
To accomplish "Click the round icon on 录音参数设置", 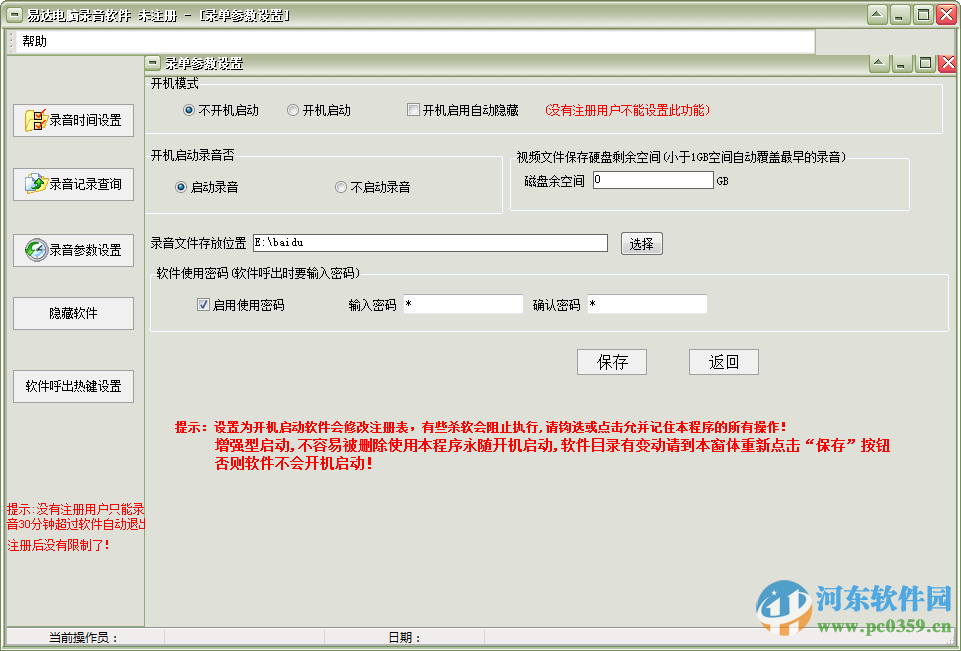I will (x=36, y=250).
